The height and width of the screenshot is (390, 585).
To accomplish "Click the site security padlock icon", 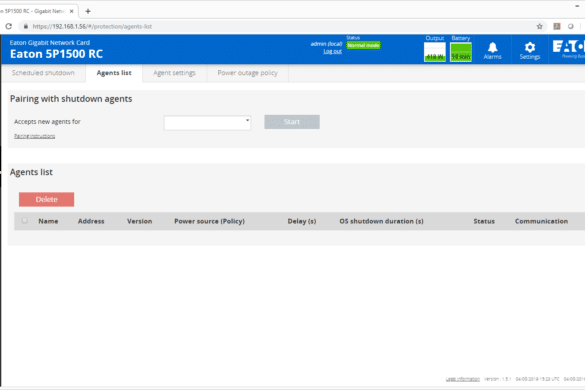I will tap(25, 26).
